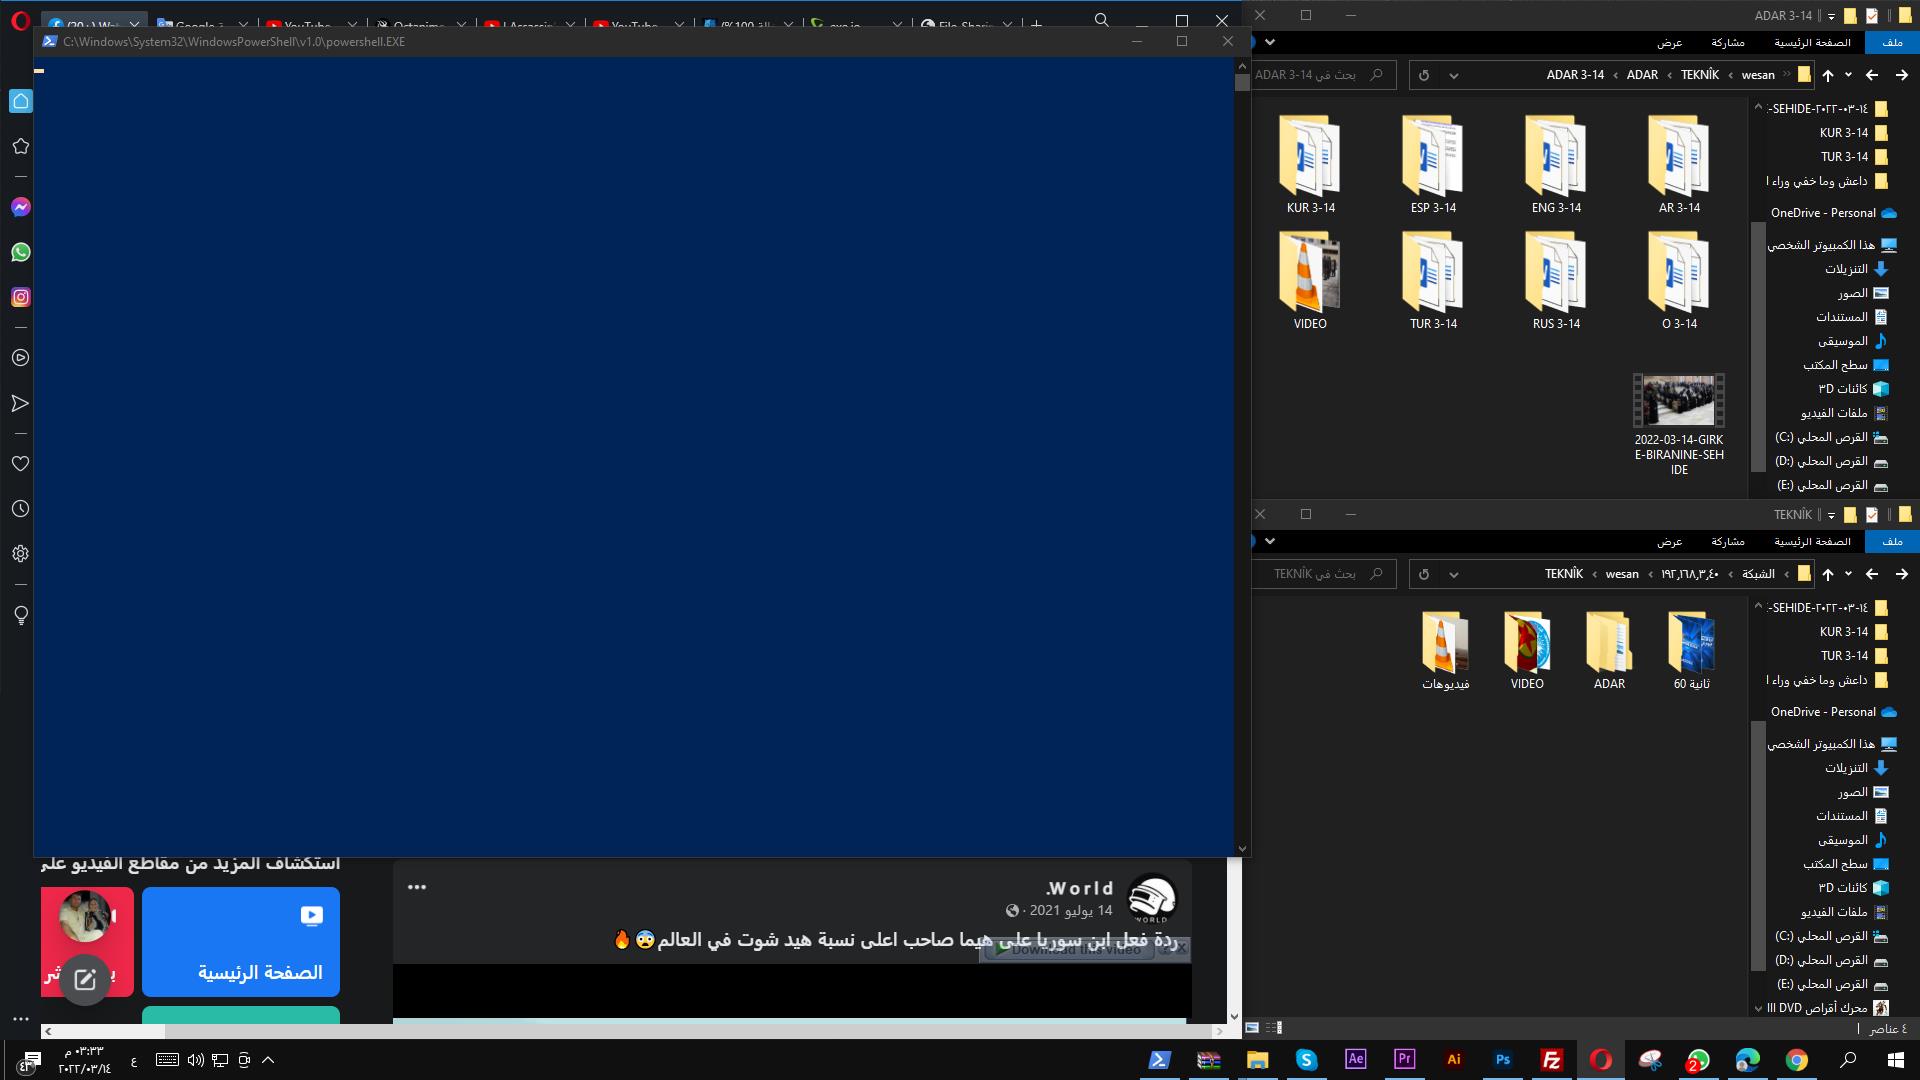
Task: Open Instagram in Opera sidebar
Action: point(20,297)
